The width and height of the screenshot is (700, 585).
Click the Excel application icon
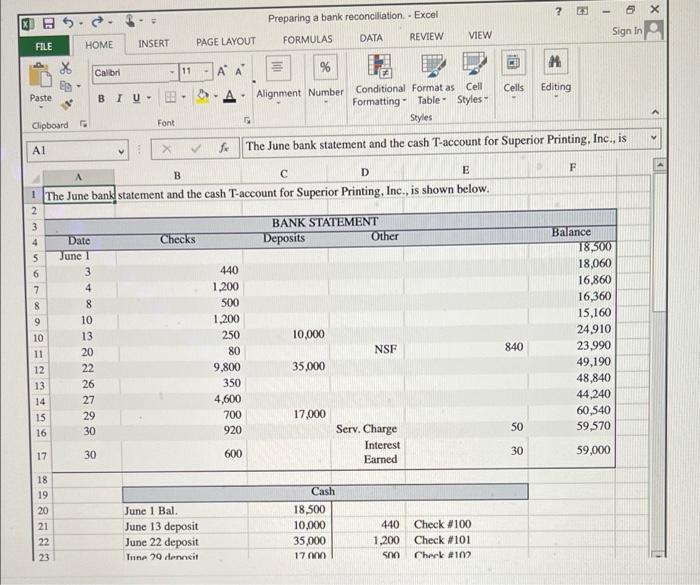28,24
